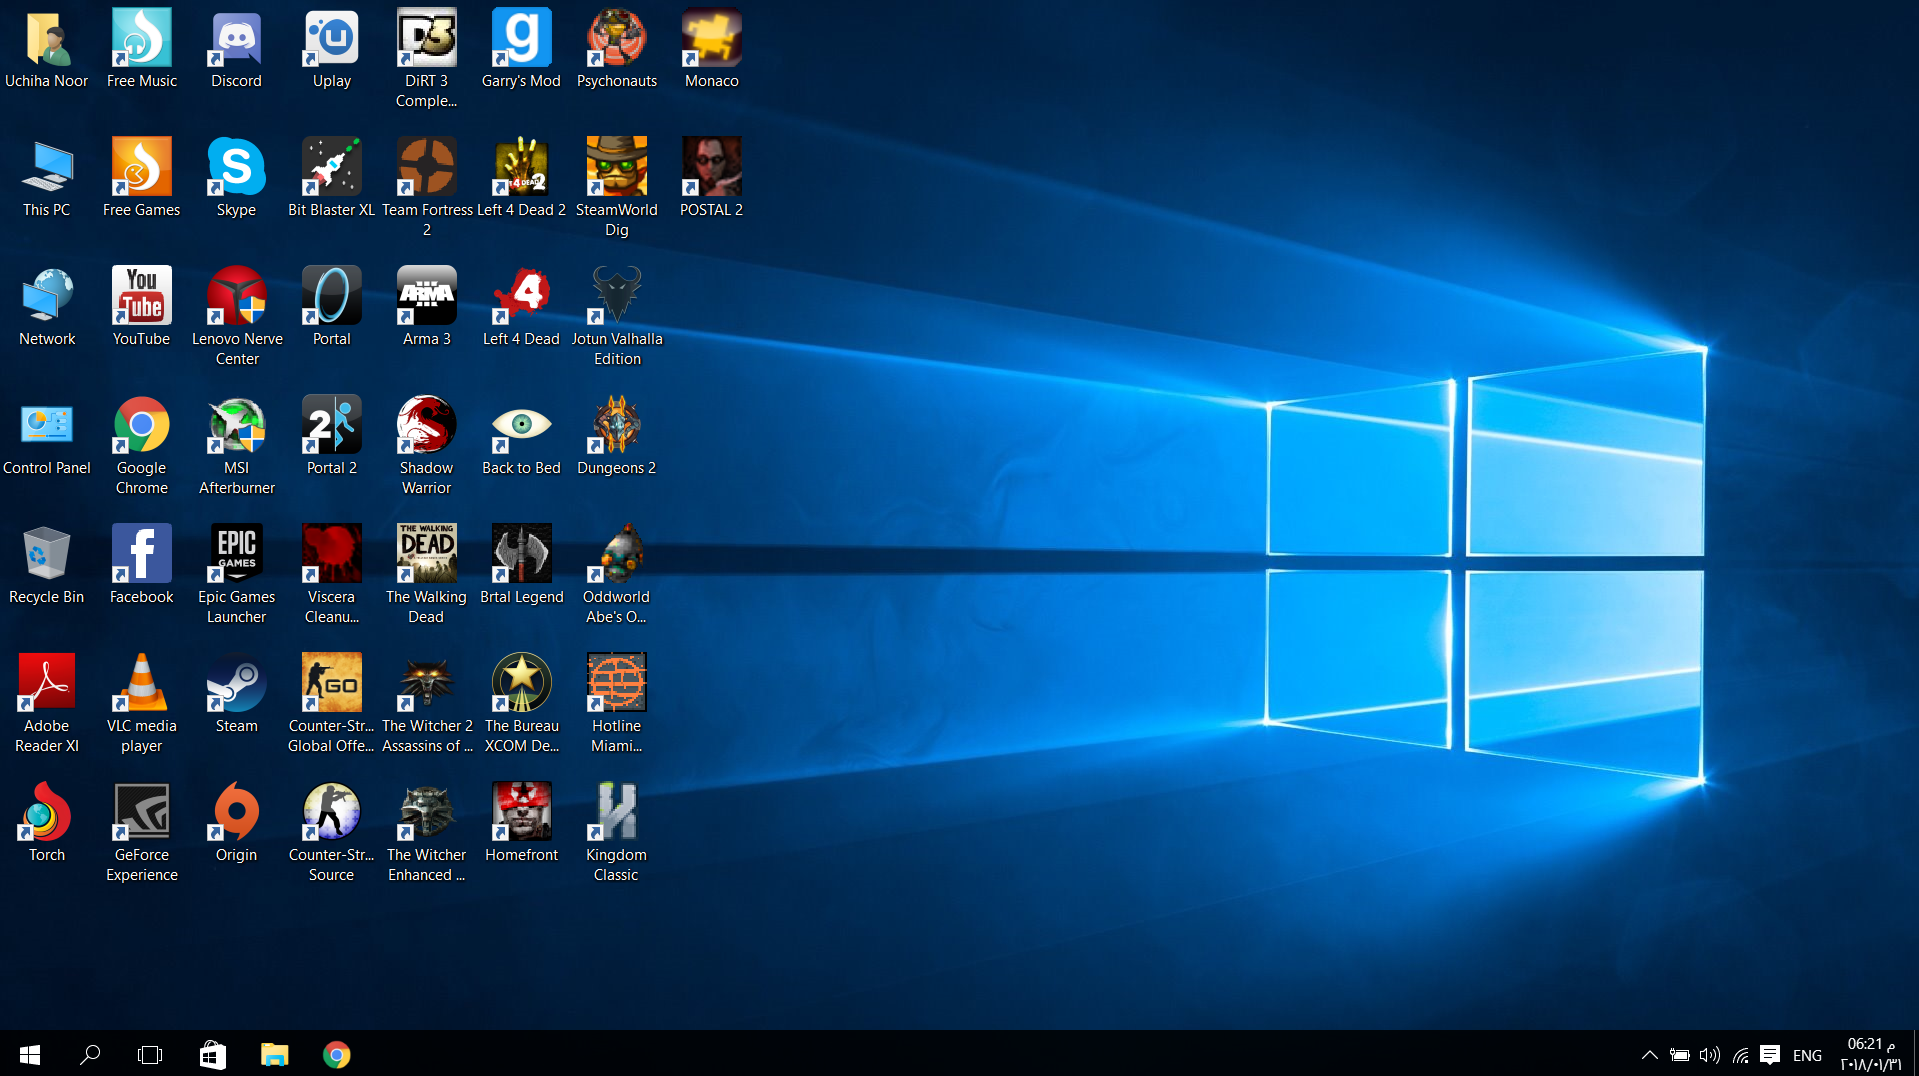Open the Torch browser icon
1919x1076 pixels.
click(x=47, y=812)
